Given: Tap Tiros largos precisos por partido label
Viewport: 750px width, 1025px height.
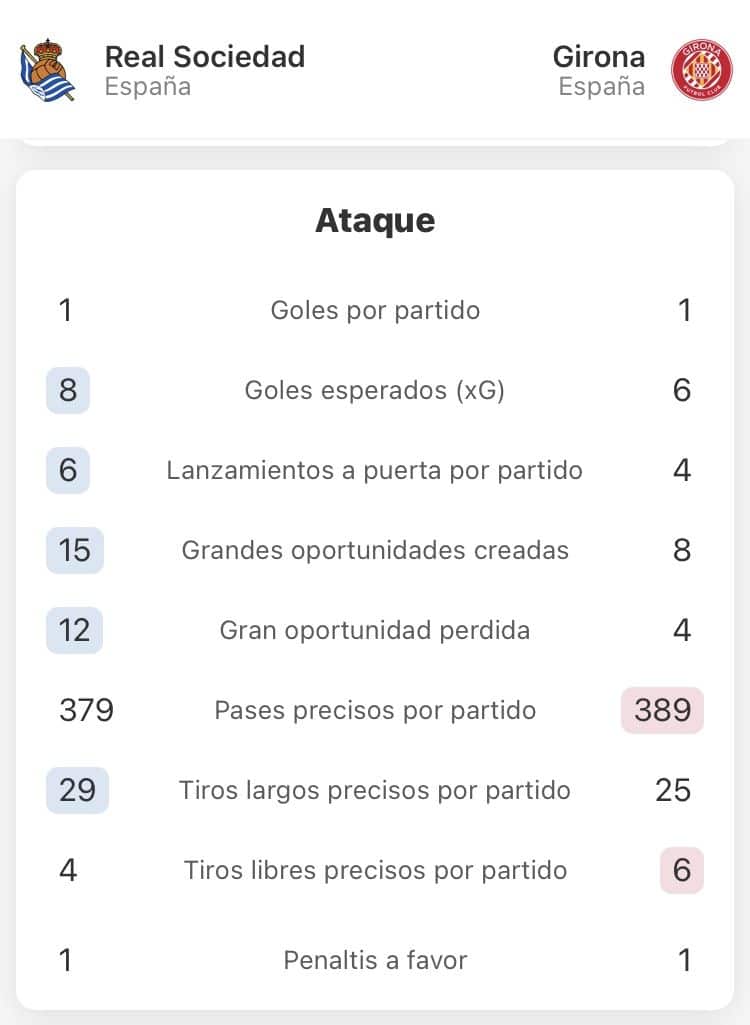Looking at the screenshot, I should (375, 790).
